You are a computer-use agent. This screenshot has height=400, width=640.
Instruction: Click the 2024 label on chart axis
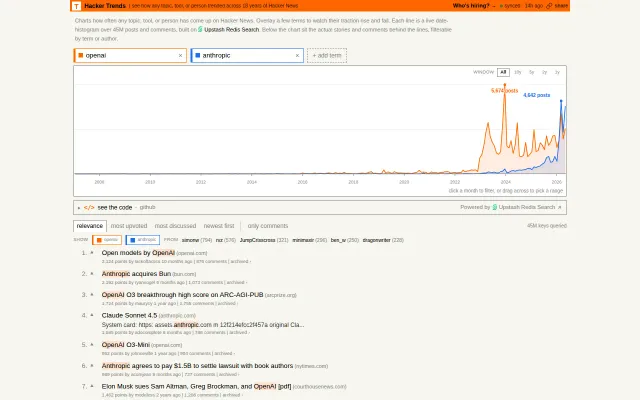[505, 182]
